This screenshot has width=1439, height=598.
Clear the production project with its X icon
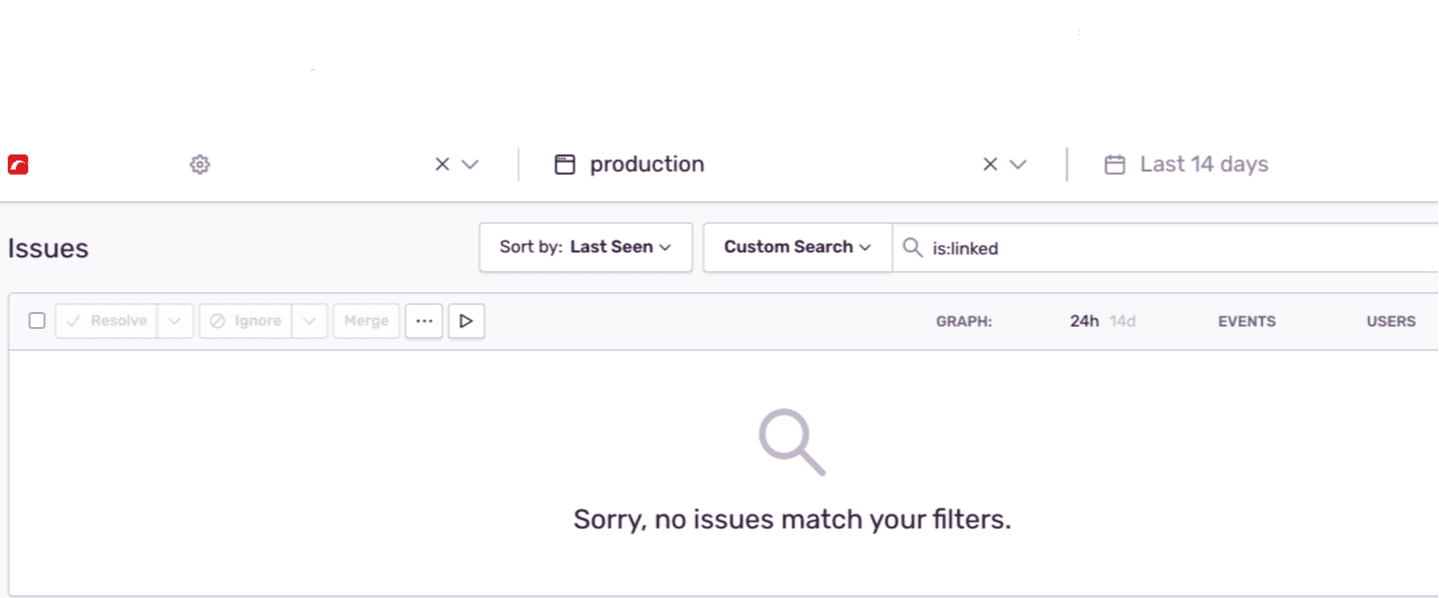click(x=988, y=164)
